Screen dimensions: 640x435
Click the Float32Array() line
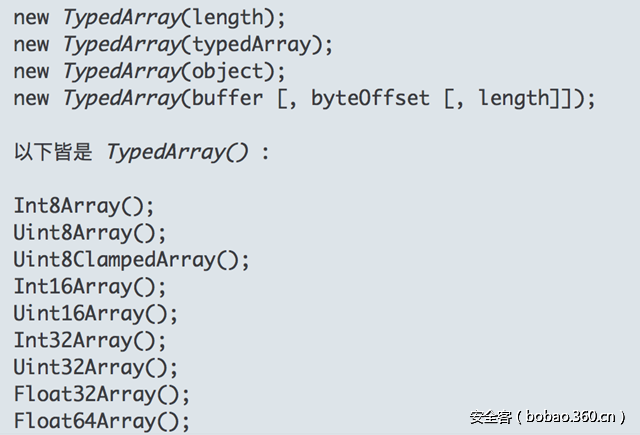[x=102, y=394]
